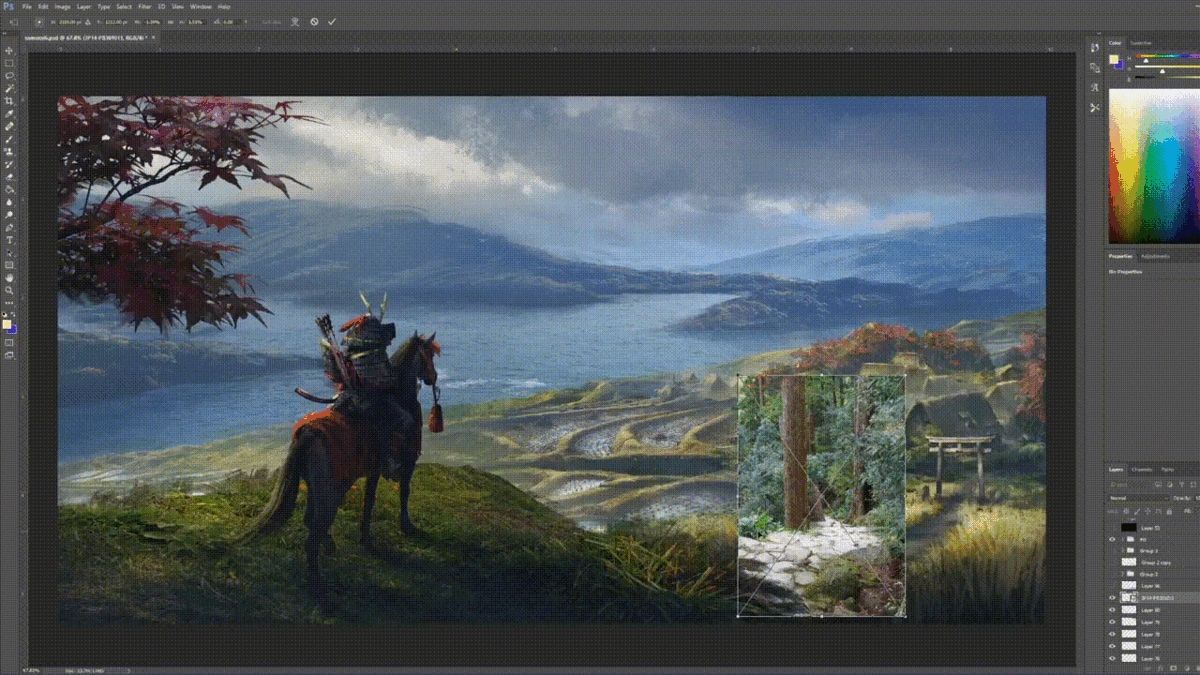Open the Window menu
Viewport: 1200px width, 675px height.
200,6
